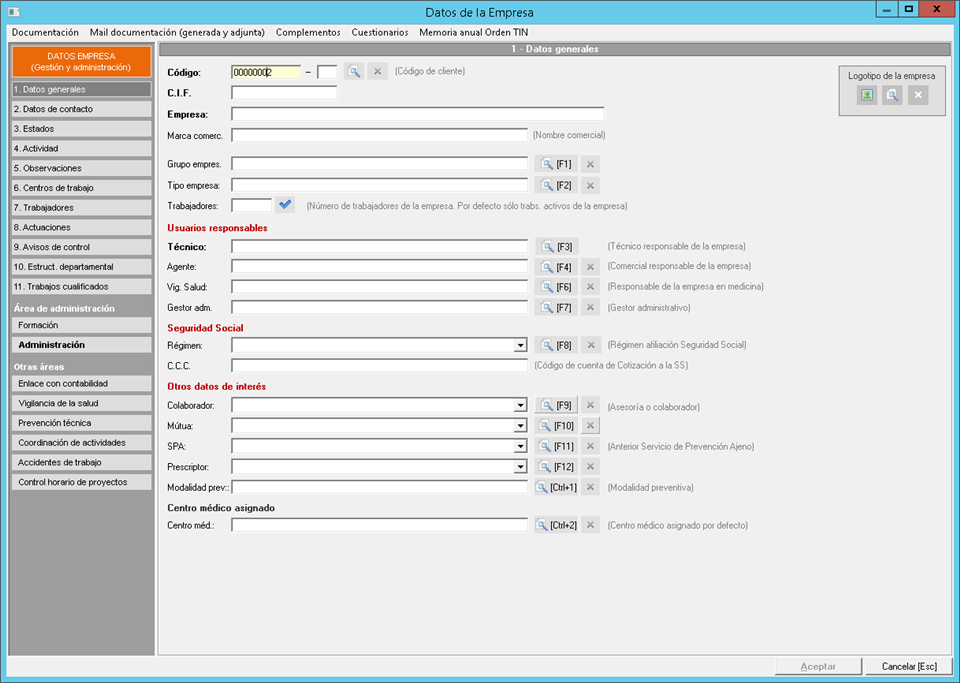Open Técnico lookup with F3 button
This screenshot has height=683, width=960.
click(557, 246)
